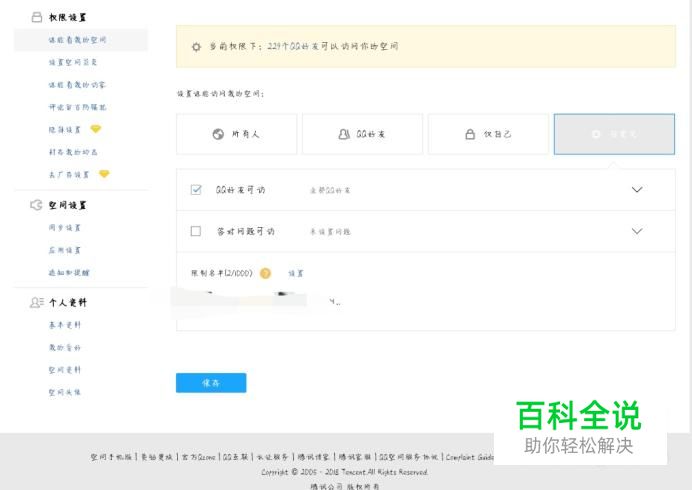Open 去广告设置 sidebar item

tap(69, 175)
